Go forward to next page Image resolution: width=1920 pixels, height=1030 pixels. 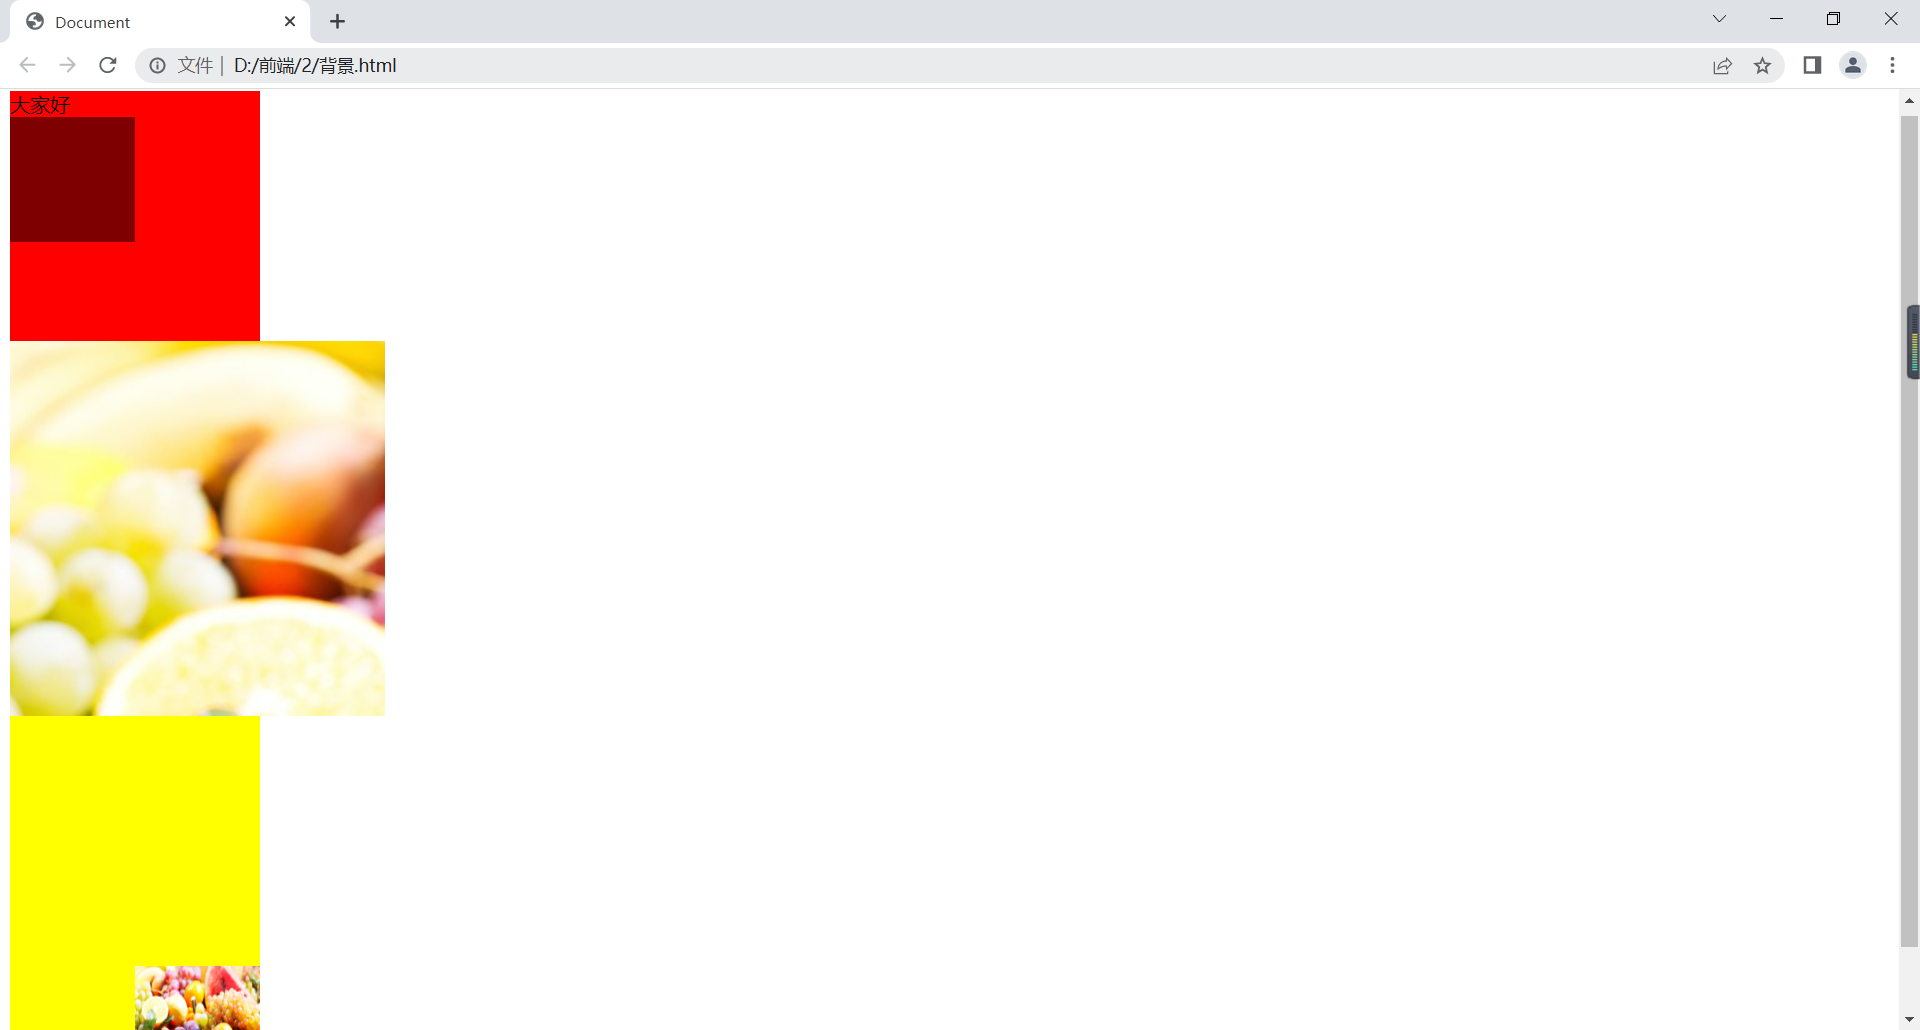pos(67,65)
